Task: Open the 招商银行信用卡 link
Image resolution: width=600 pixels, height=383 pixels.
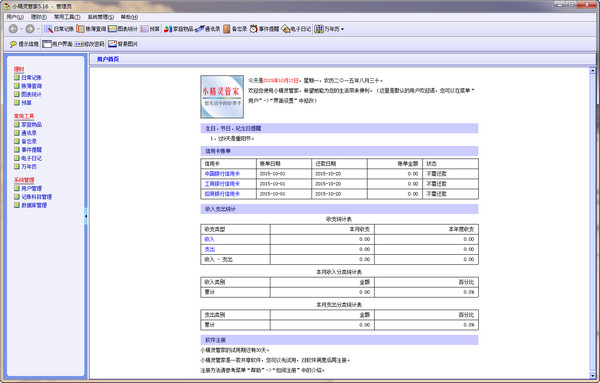Action: tap(222, 194)
